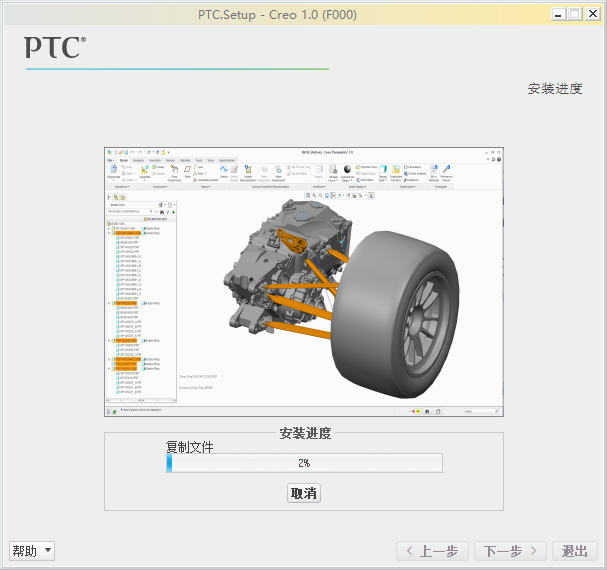Open the 帮助 help dropdown
The height and width of the screenshot is (570, 607).
click(32, 551)
